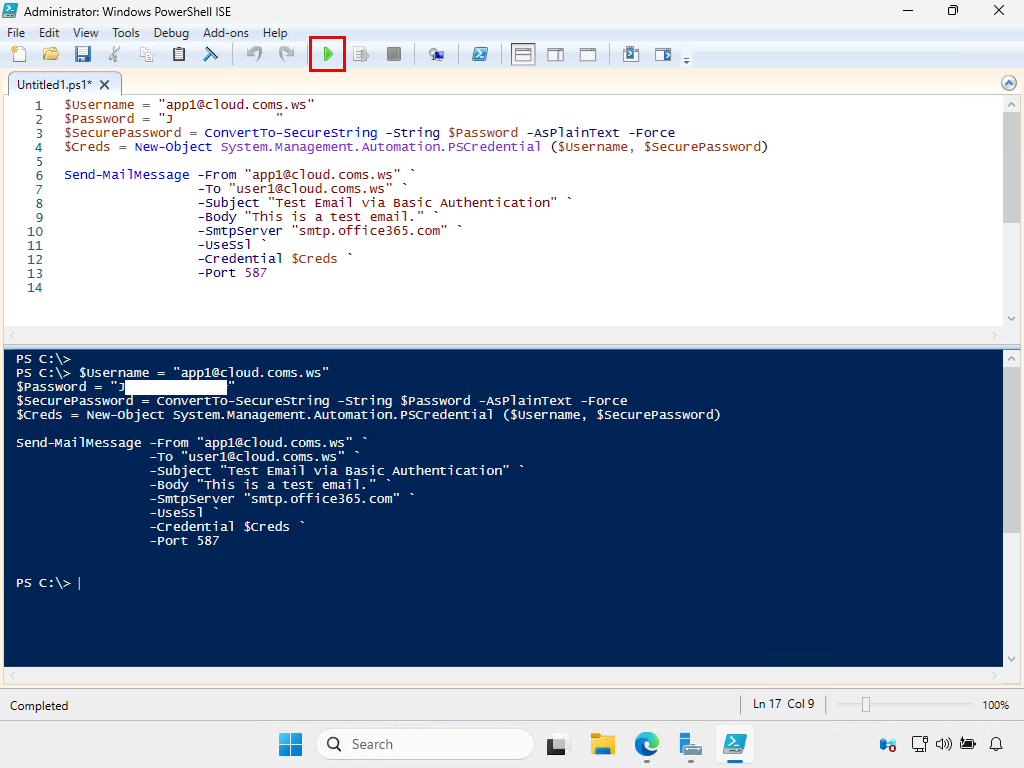The width and height of the screenshot is (1024, 768).
Task: Select the Untitled1.ps1 tab
Action: pyautogui.click(x=55, y=84)
